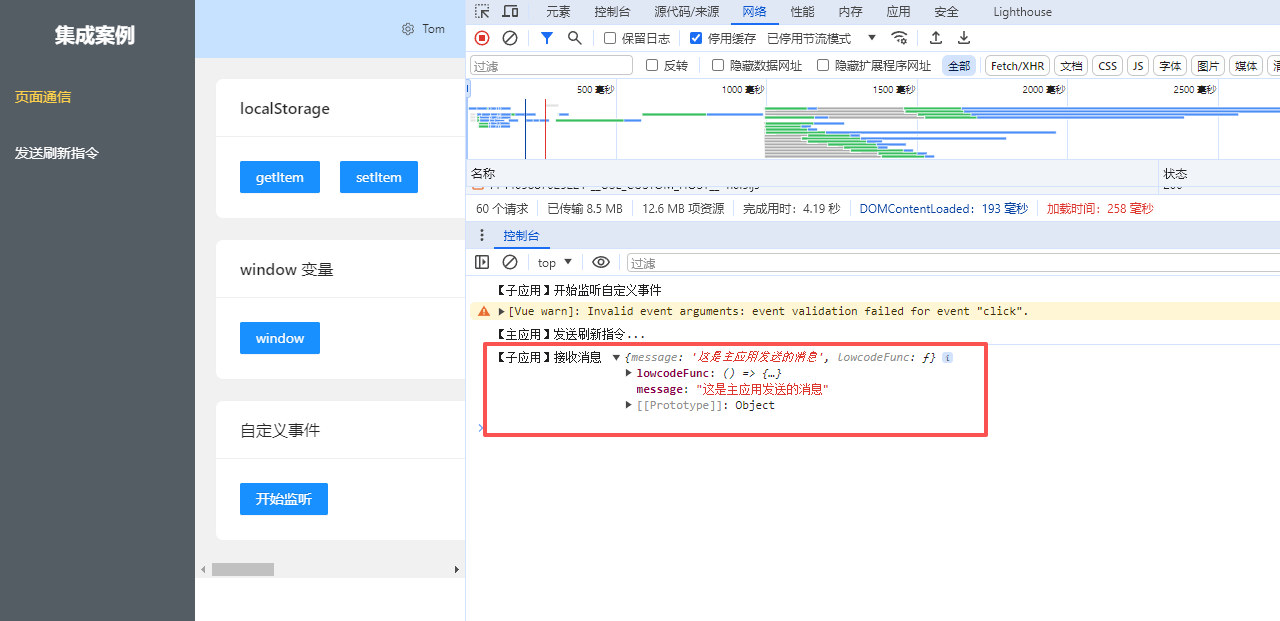This screenshot has height=621, width=1280.
Task: Open the top context selector dropdown
Action: pos(555,262)
